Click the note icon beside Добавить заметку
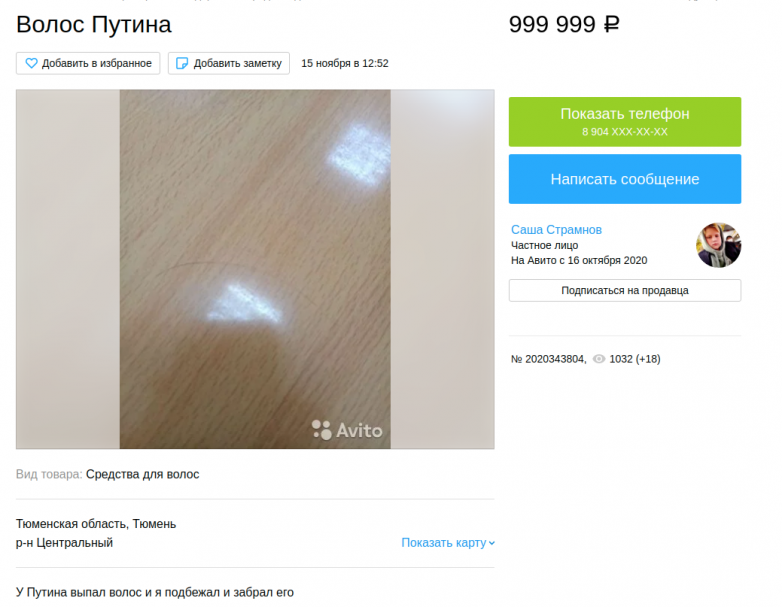The height and width of the screenshot is (607, 782). pyautogui.click(x=182, y=63)
